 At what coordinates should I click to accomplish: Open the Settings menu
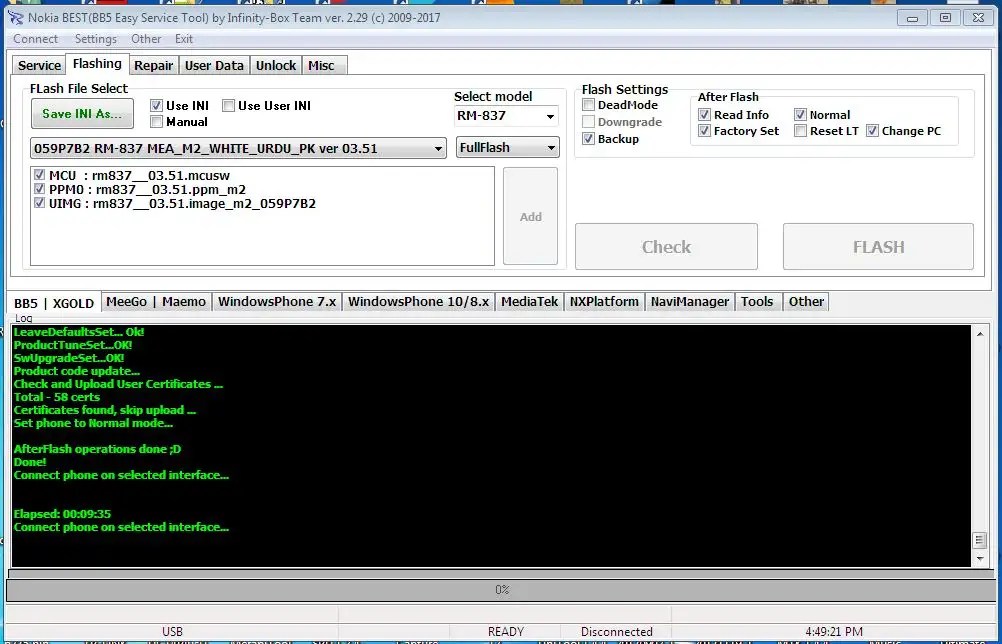(96, 39)
